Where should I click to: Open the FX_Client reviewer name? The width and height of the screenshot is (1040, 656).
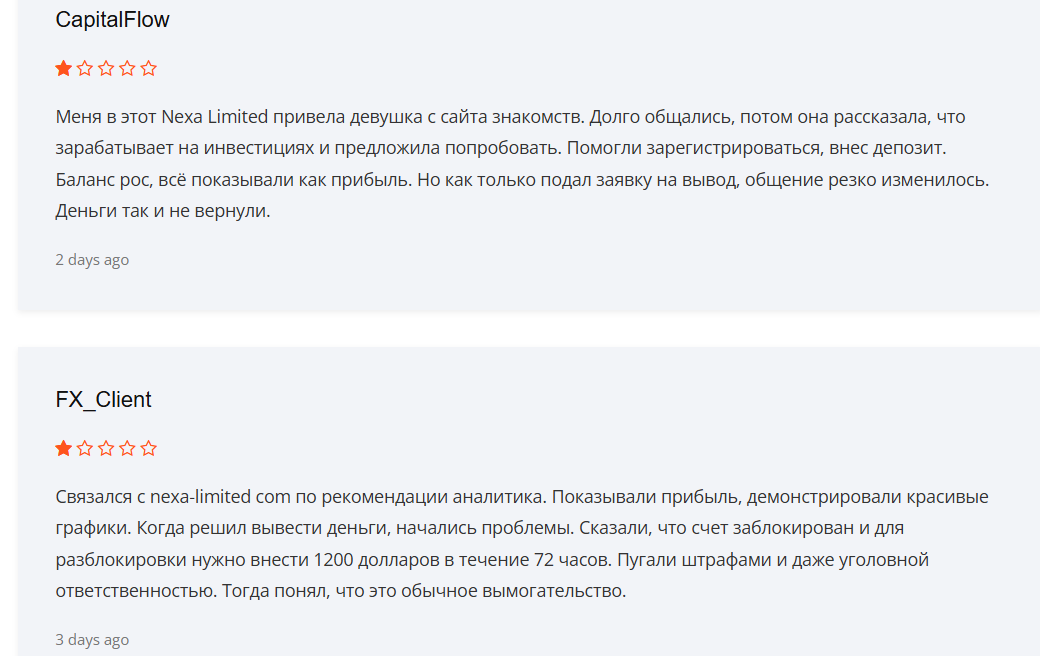(103, 400)
